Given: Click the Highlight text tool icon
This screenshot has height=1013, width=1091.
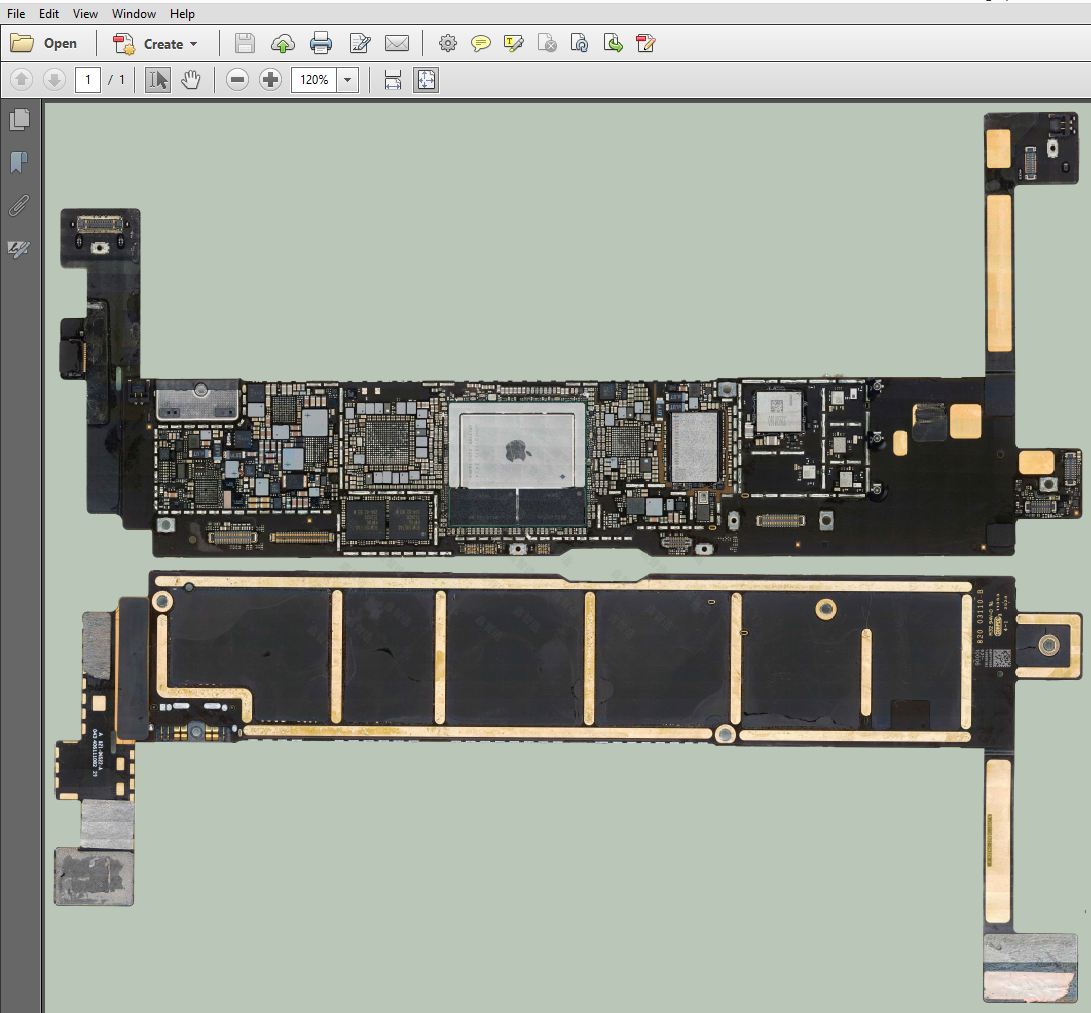Looking at the screenshot, I should point(514,43).
